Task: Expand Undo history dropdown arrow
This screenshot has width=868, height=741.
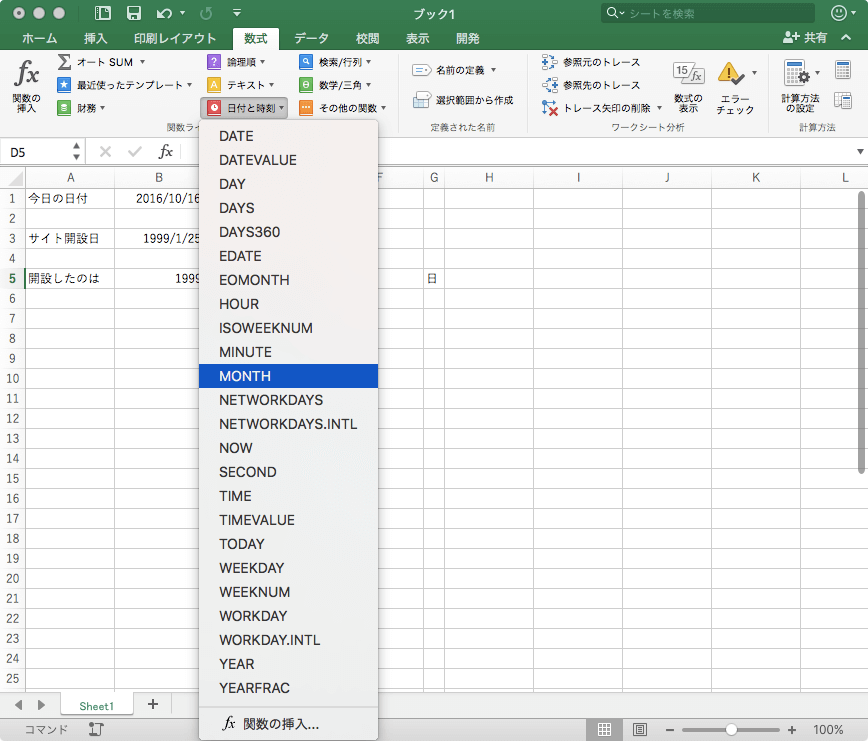Action: click(x=182, y=13)
